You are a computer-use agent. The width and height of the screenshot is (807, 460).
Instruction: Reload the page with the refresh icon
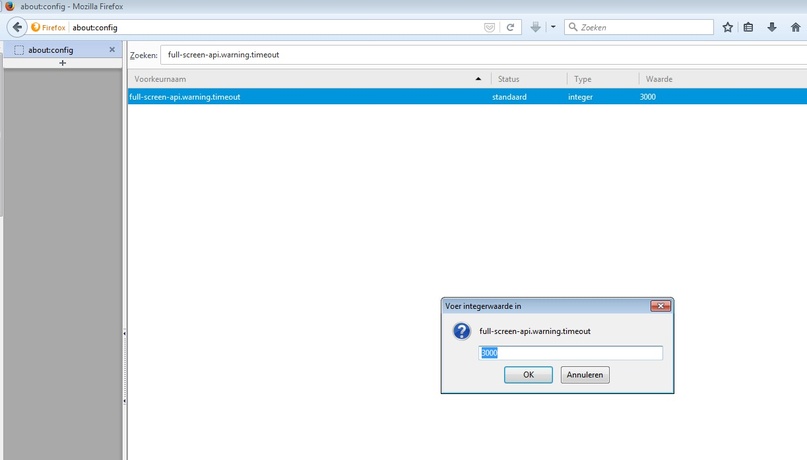[510, 27]
